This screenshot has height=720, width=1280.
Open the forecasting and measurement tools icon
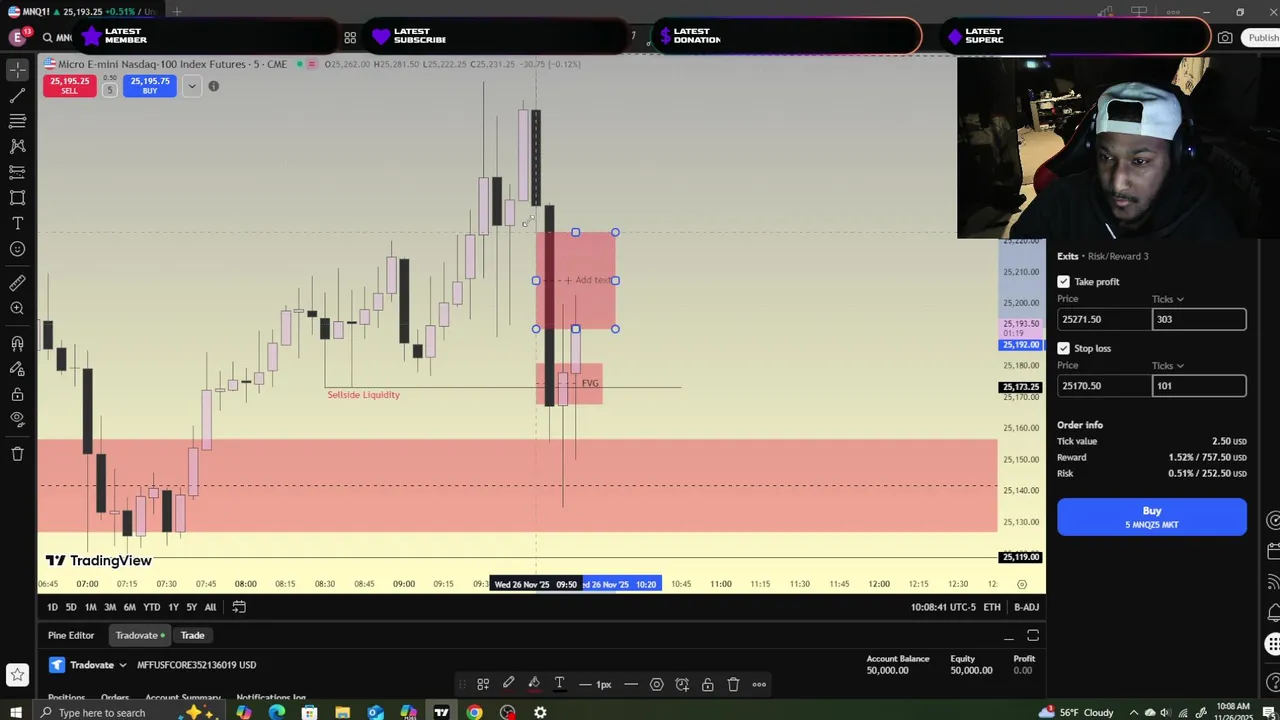[17, 172]
